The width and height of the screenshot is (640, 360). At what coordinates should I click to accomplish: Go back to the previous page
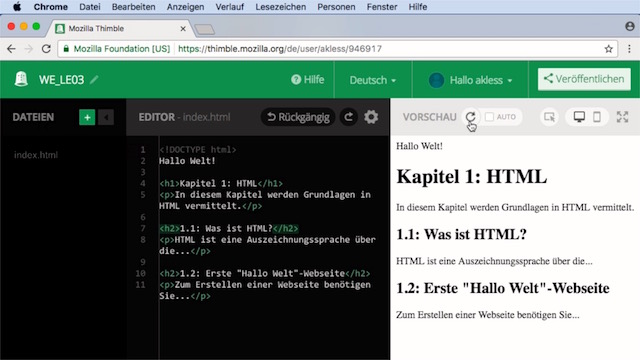(11, 49)
